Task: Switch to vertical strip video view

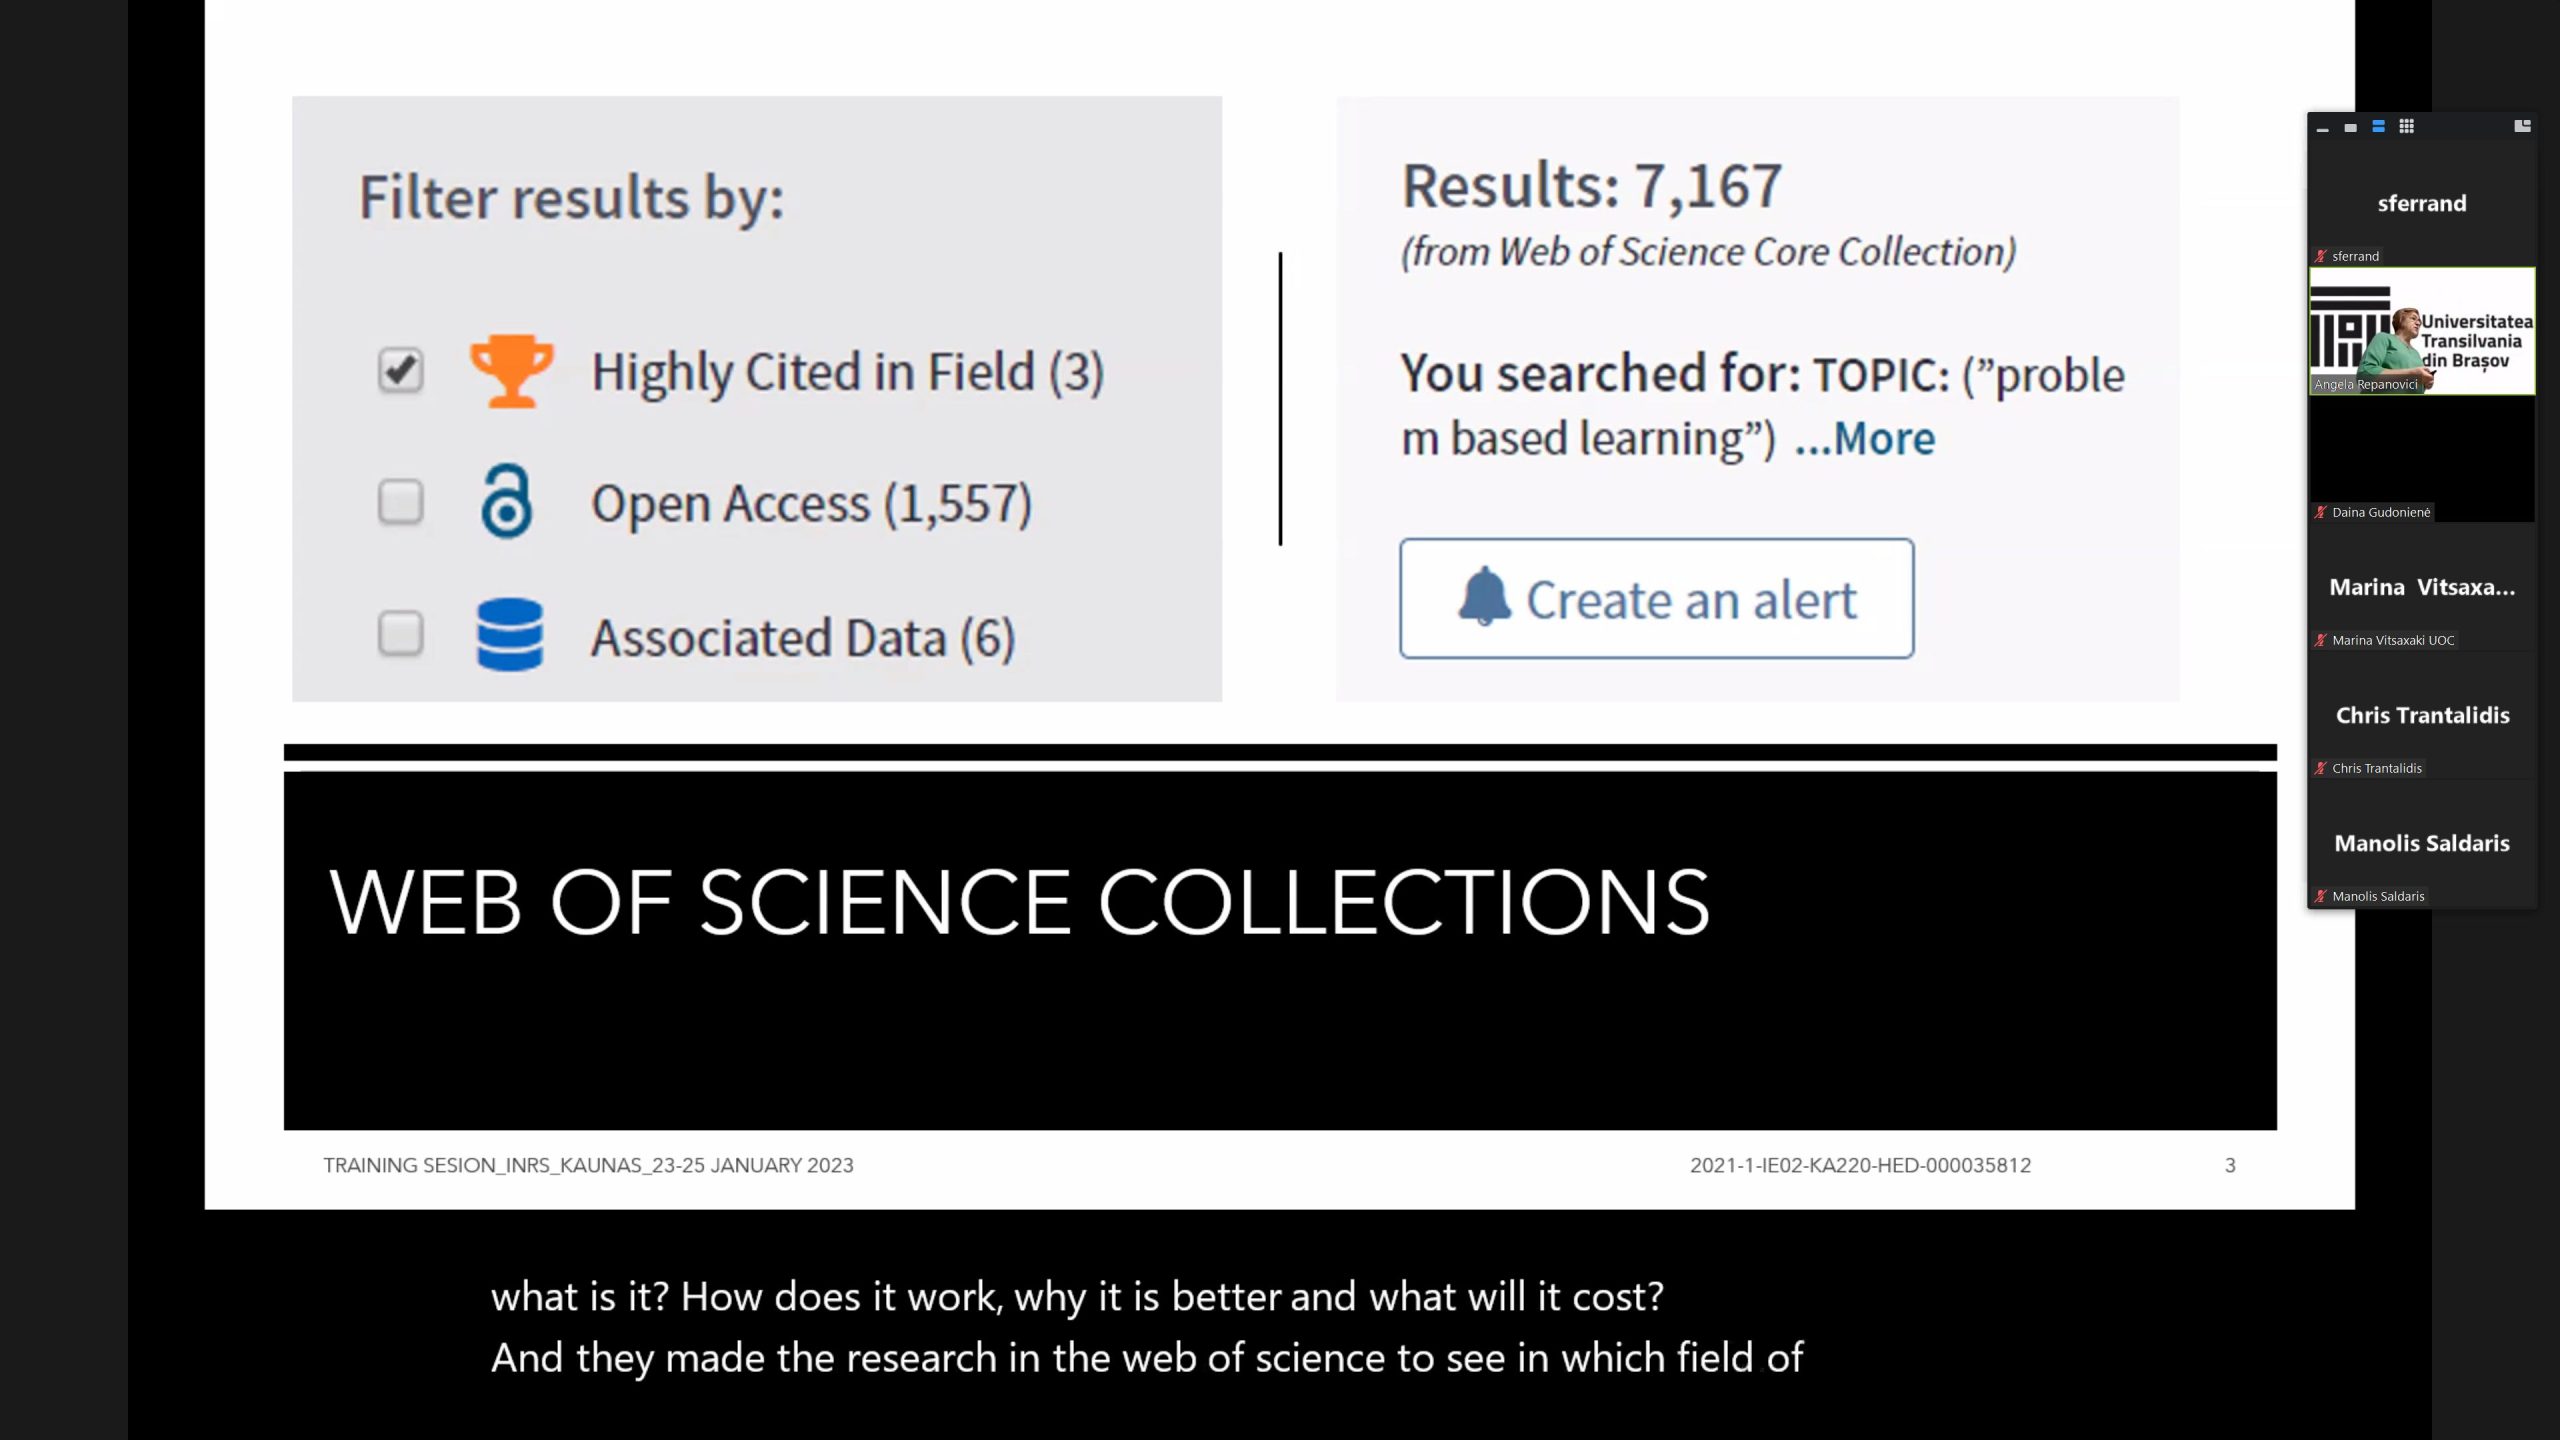Action: pos(2378,127)
